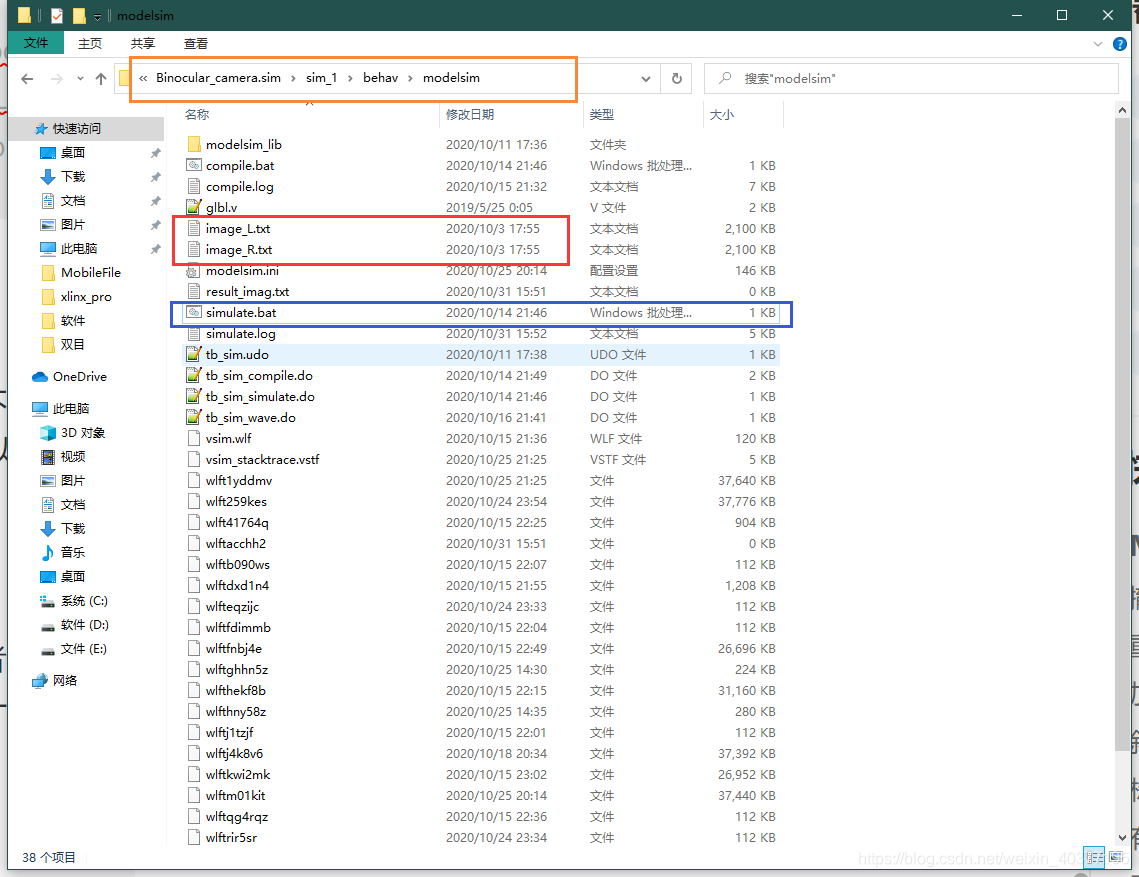Switch to the 主页 ribbon tab
The width and height of the screenshot is (1139, 877).
pyautogui.click(x=89, y=43)
